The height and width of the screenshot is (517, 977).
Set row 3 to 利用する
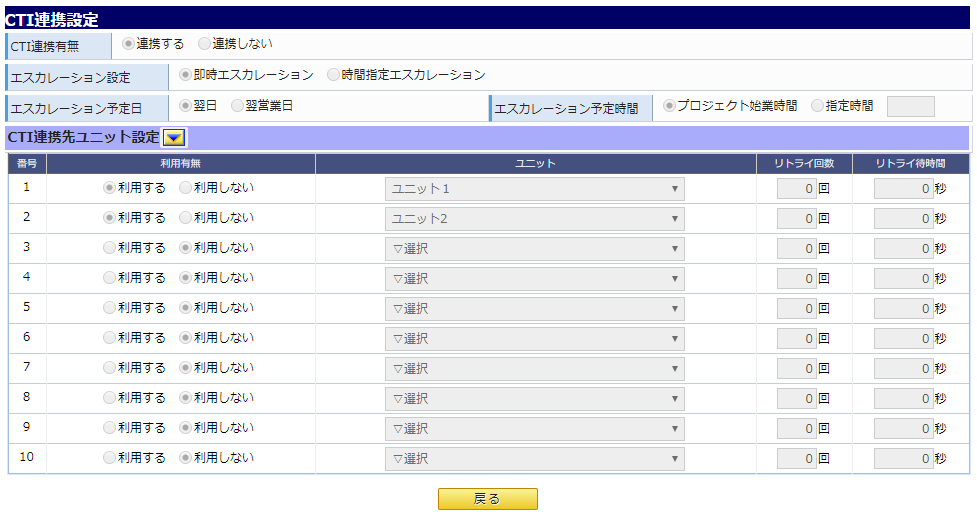[x=109, y=247]
